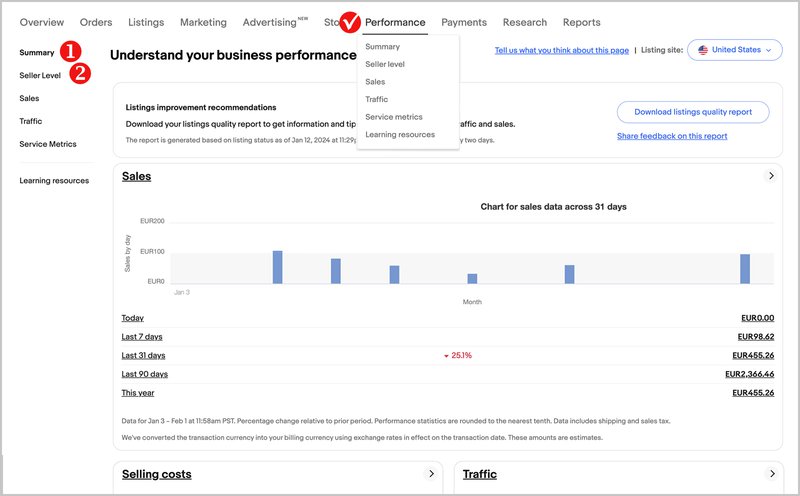This screenshot has height=496, width=800.
Task: Open the Traffic card heading link
Action: point(480,475)
